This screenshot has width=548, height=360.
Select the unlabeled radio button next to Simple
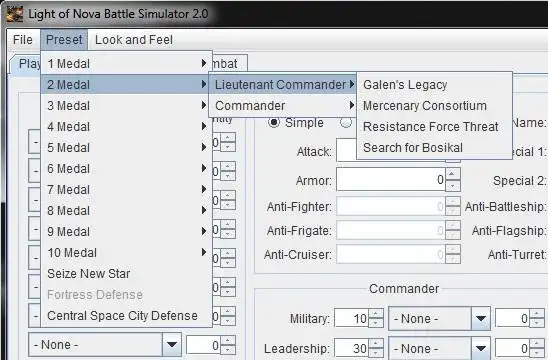point(346,123)
